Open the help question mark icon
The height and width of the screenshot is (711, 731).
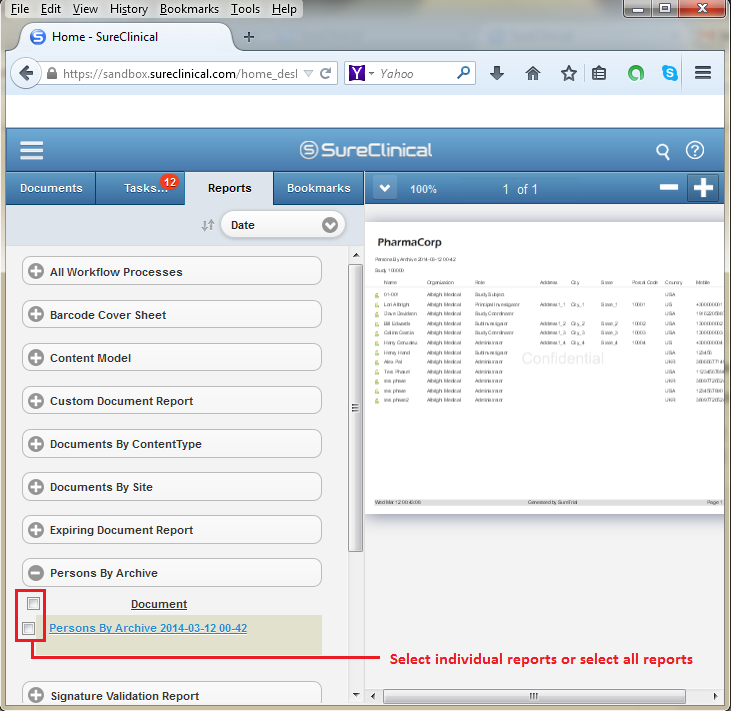point(695,151)
